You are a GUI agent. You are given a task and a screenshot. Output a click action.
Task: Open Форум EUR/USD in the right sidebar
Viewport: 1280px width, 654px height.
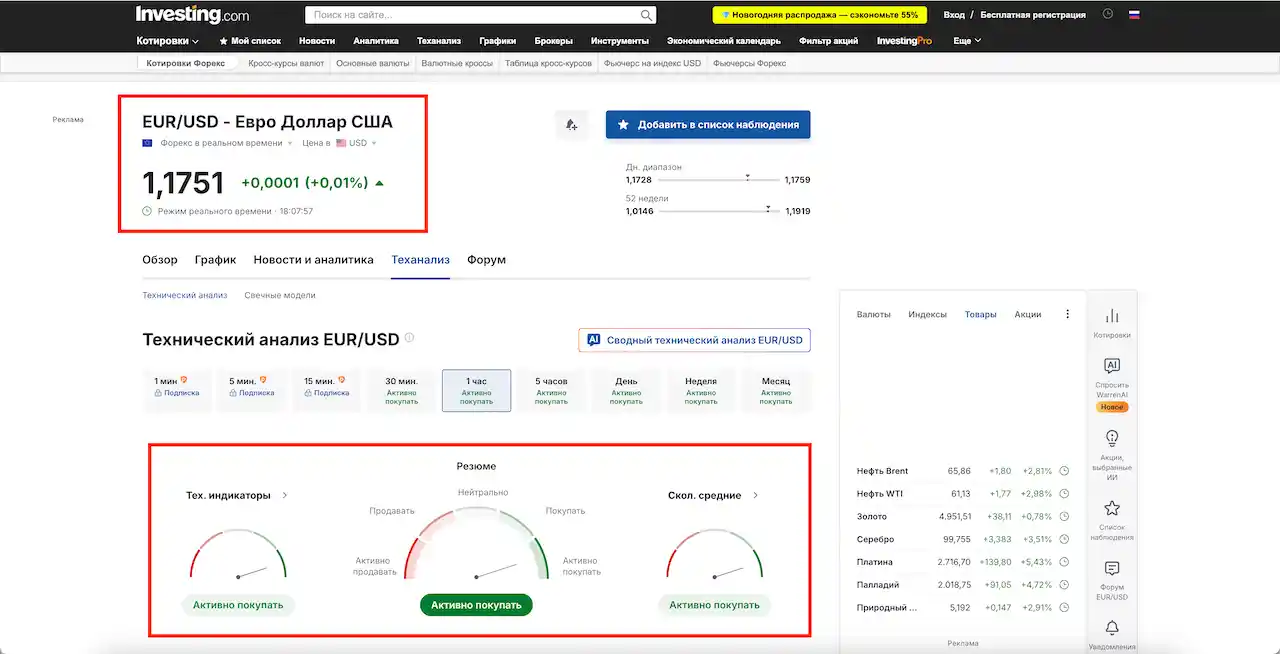click(1111, 581)
